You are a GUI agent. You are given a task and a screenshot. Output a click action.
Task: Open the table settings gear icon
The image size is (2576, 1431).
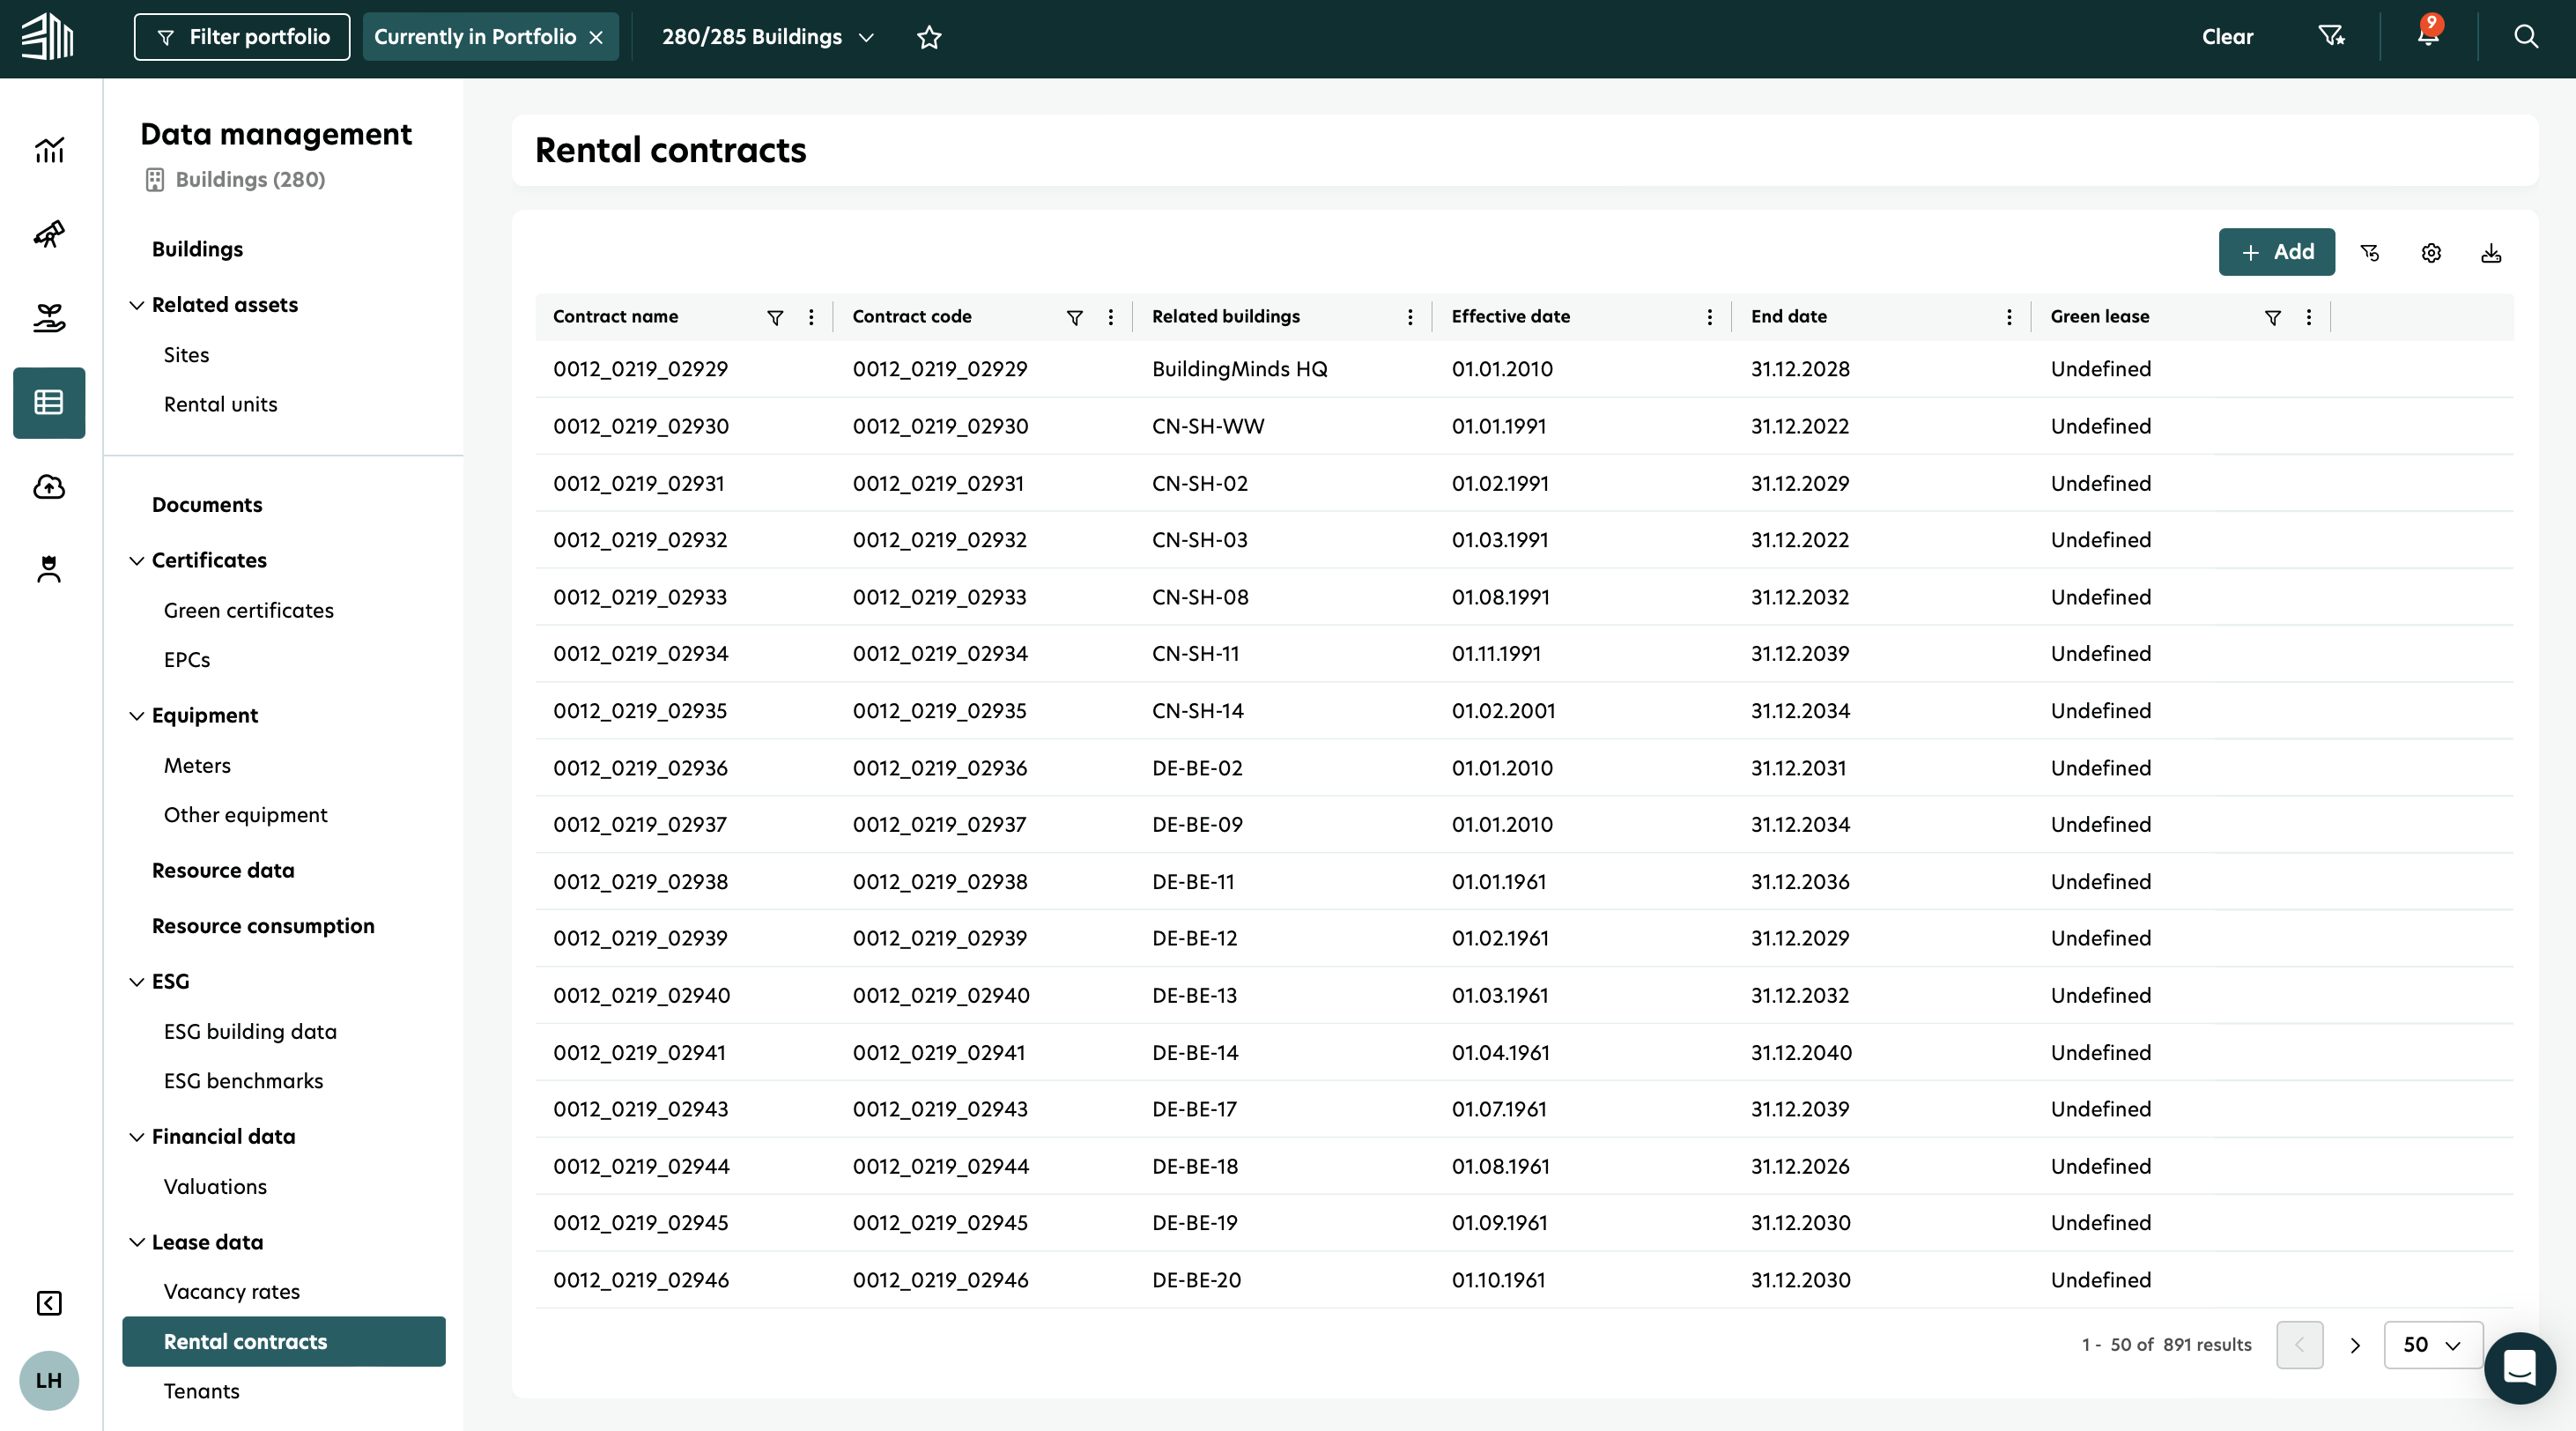click(x=2431, y=252)
